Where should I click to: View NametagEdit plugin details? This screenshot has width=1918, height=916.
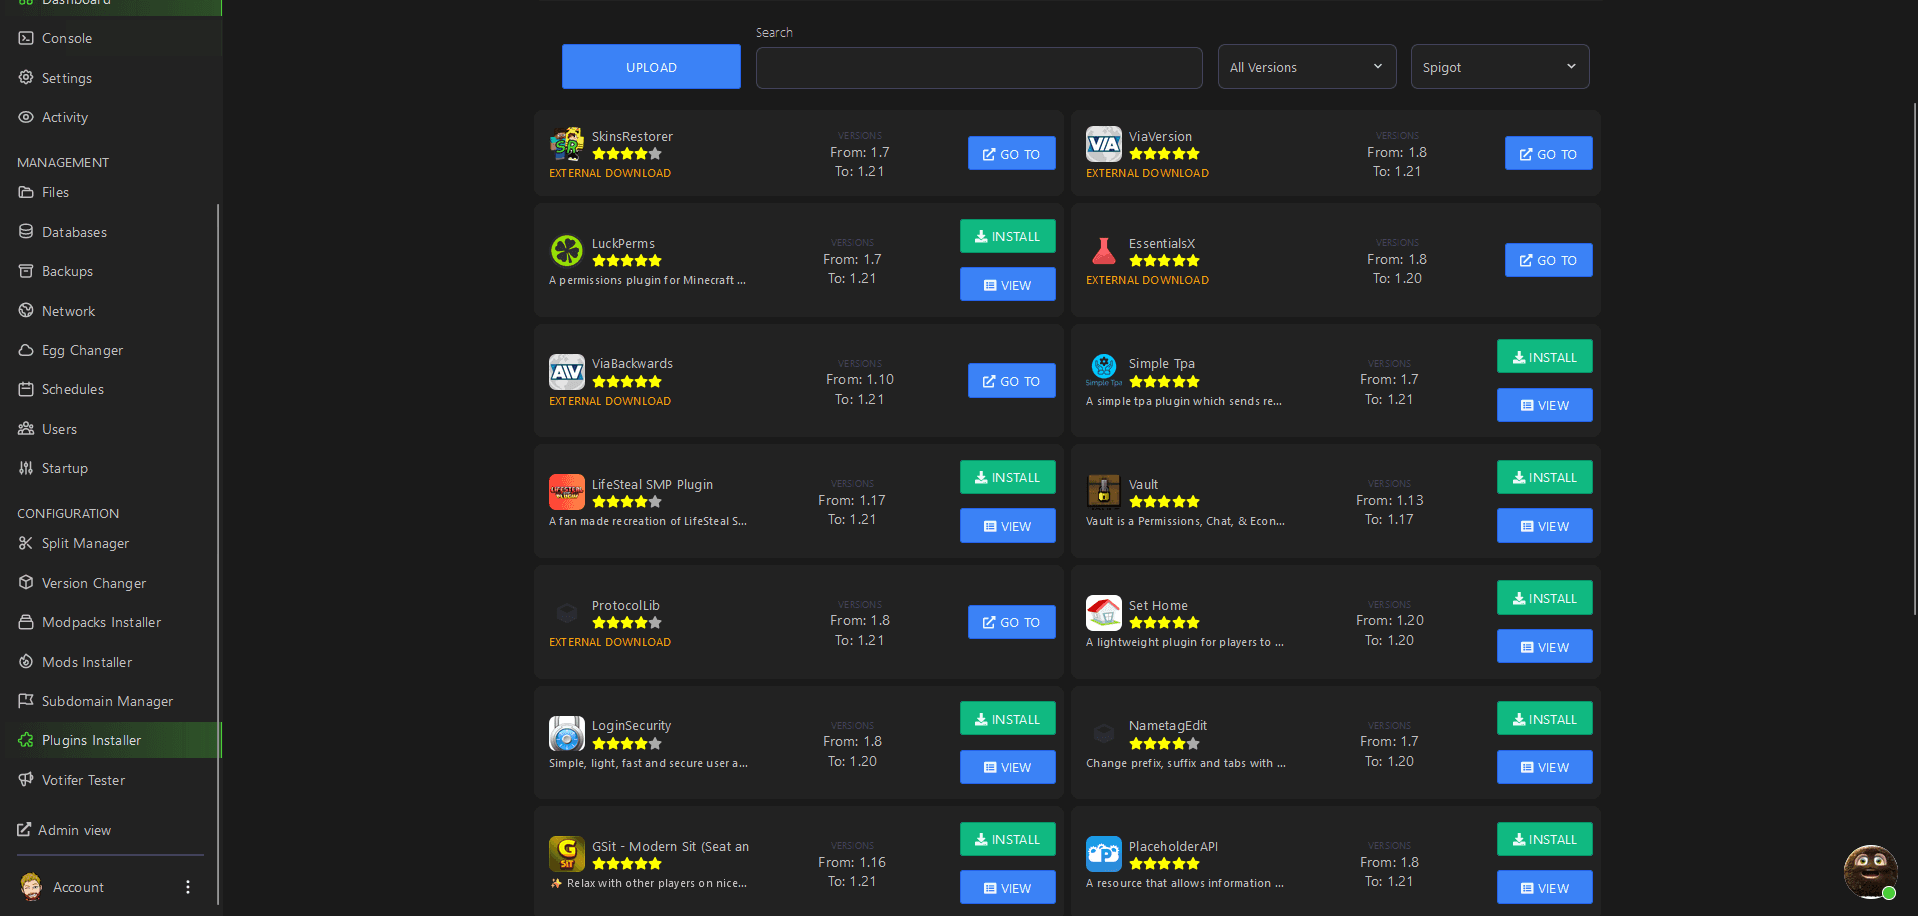pyautogui.click(x=1545, y=767)
